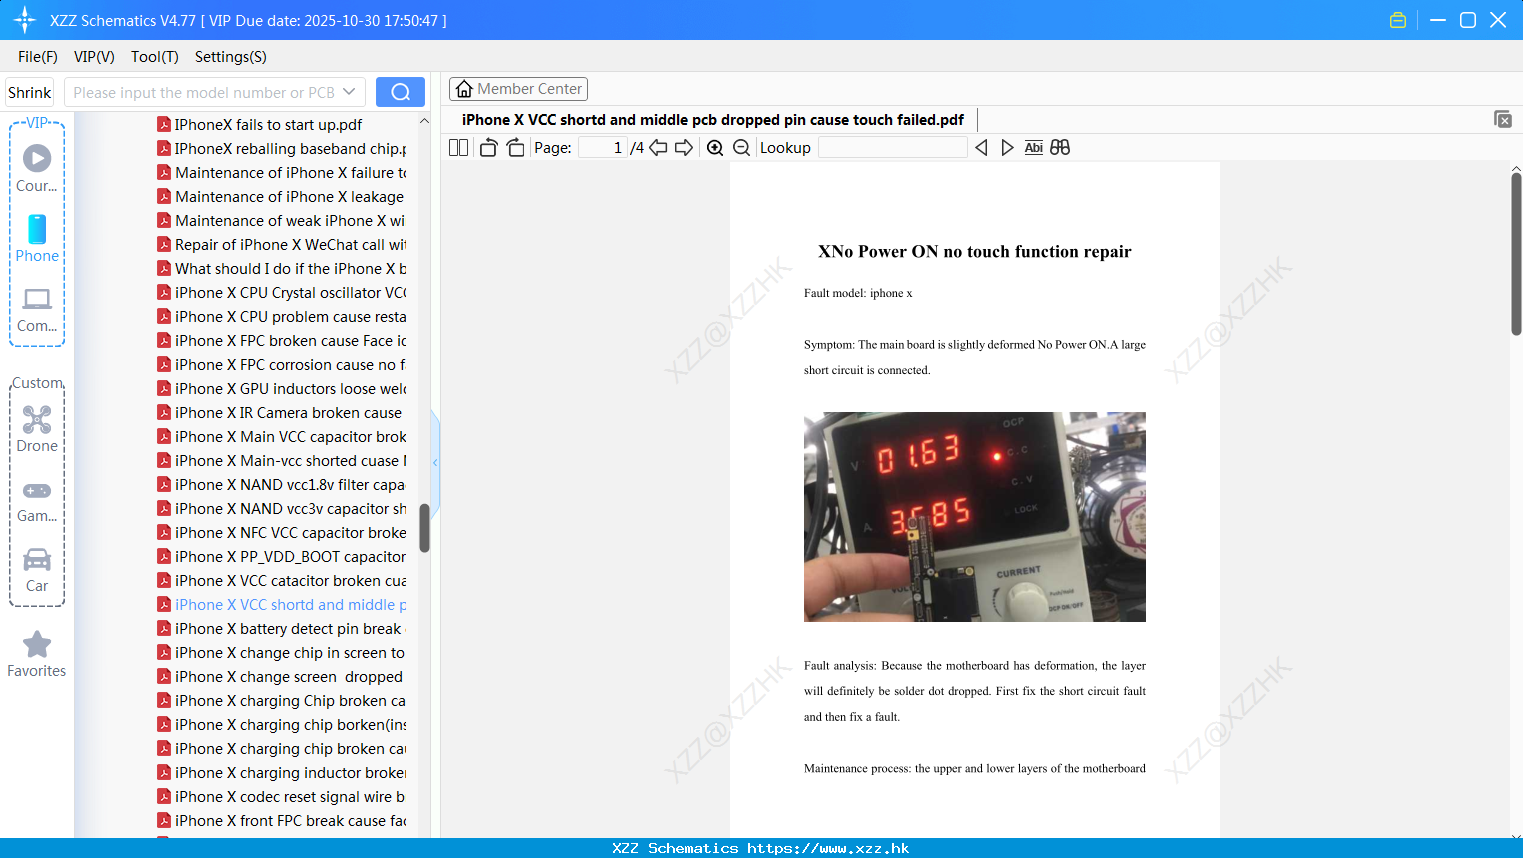Click the file list scrollbar thumb
This screenshot has width=1523, height=858.
coord(424,528)
